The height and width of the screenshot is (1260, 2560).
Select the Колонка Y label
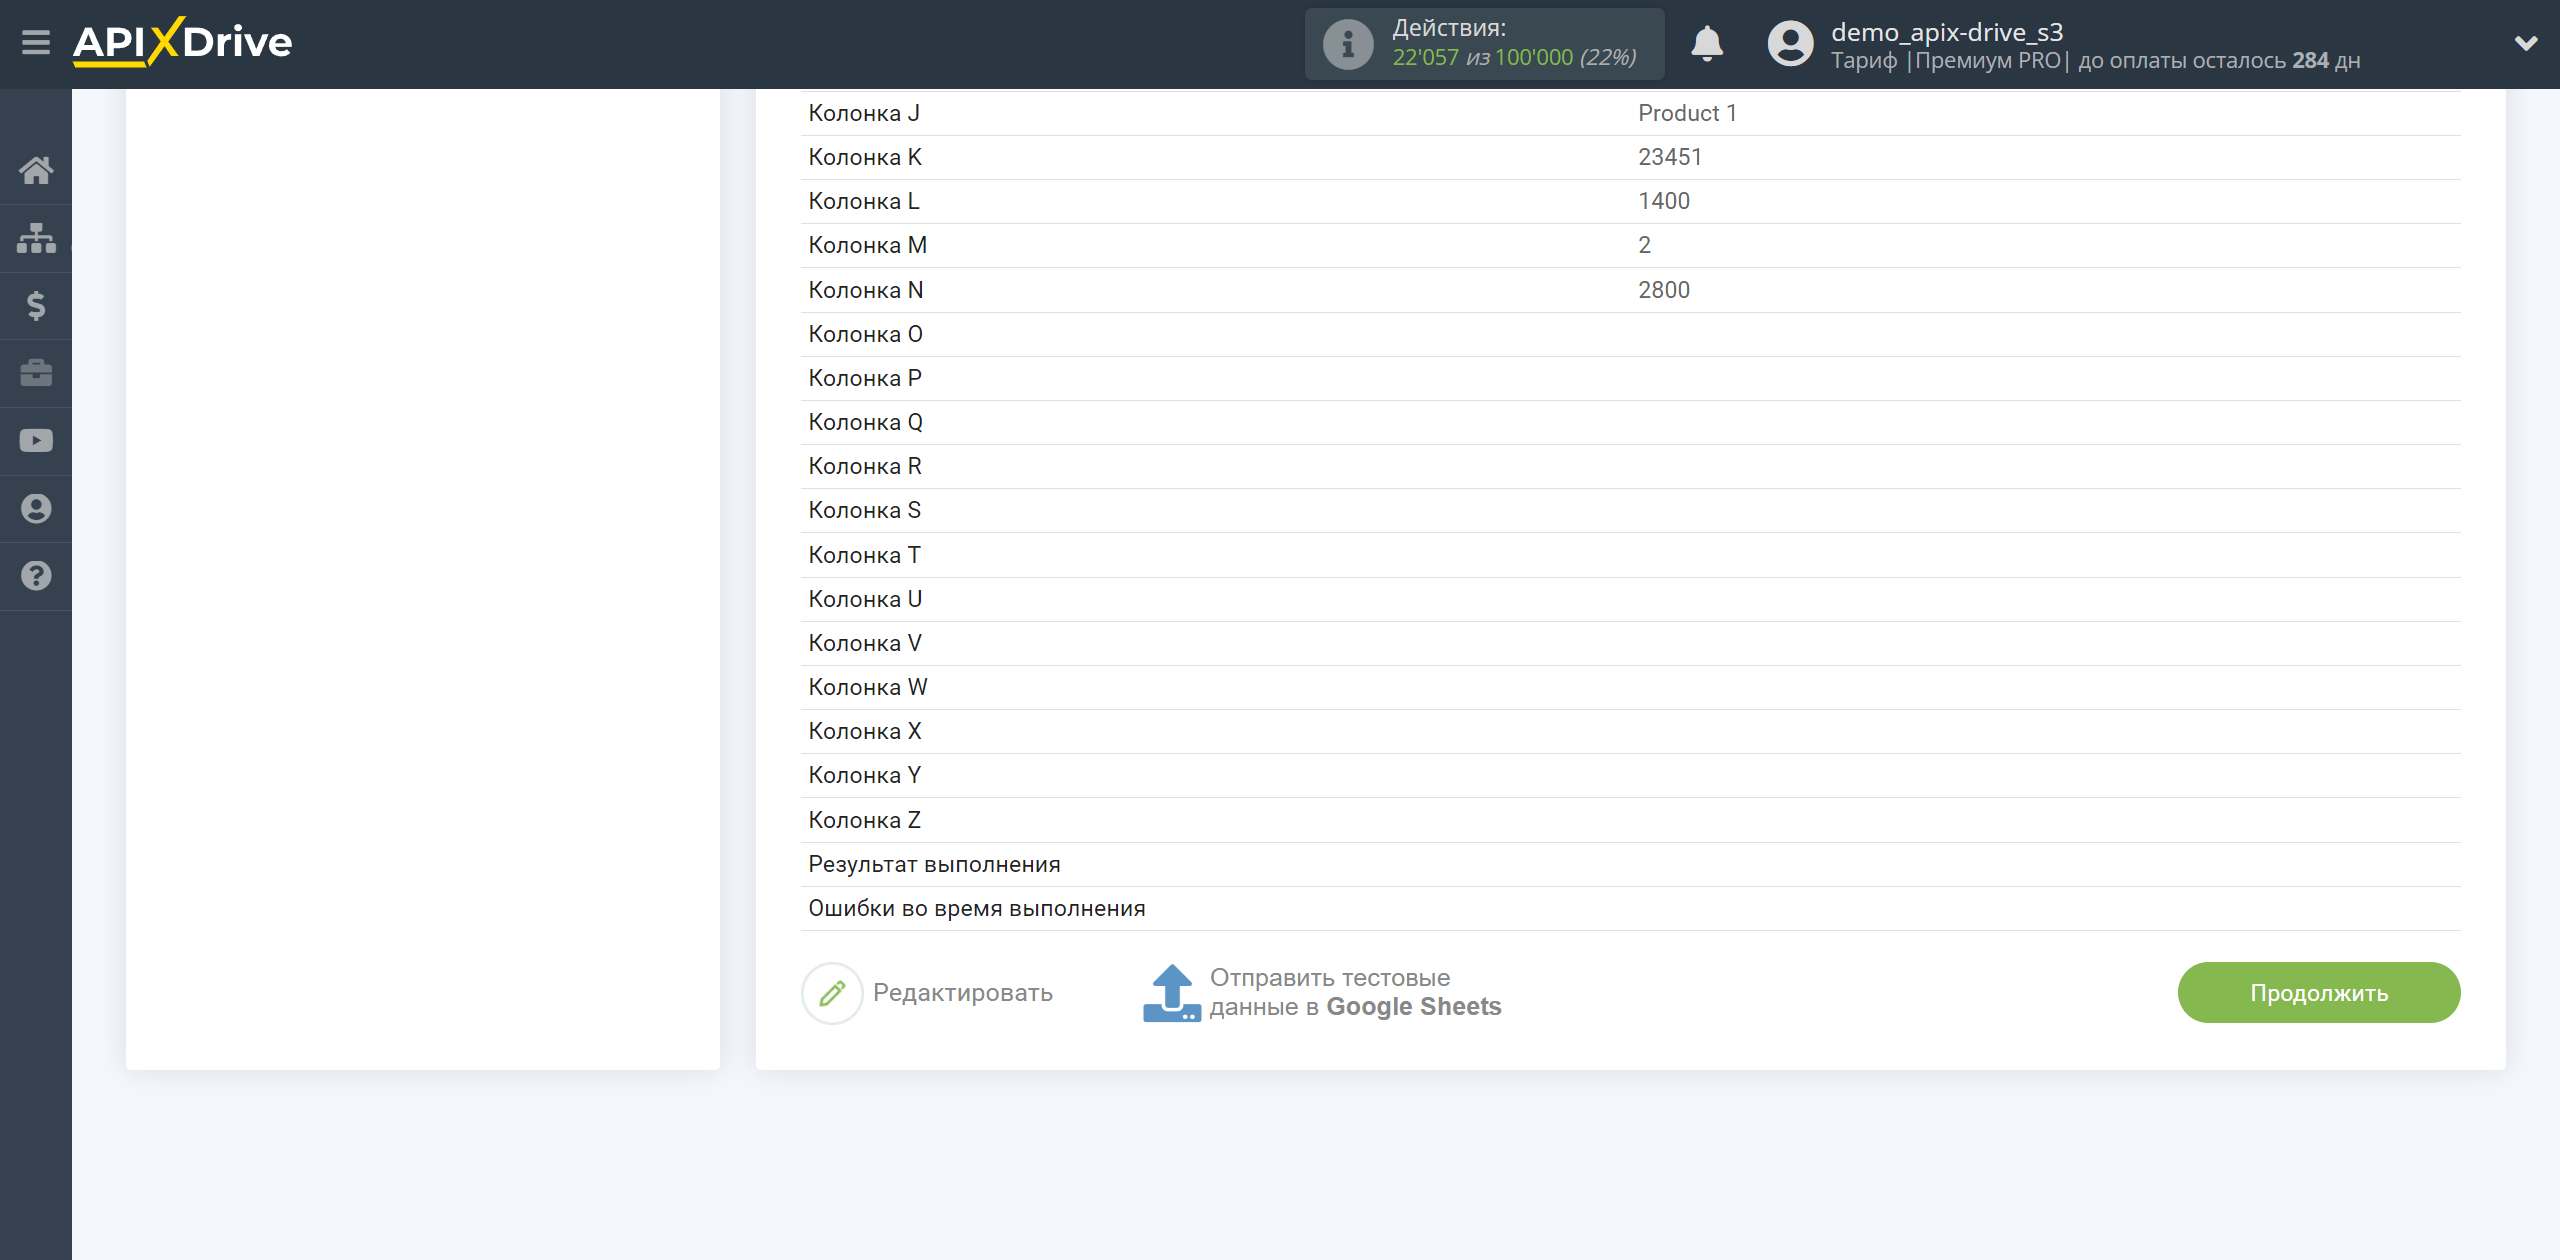point(865,775)
